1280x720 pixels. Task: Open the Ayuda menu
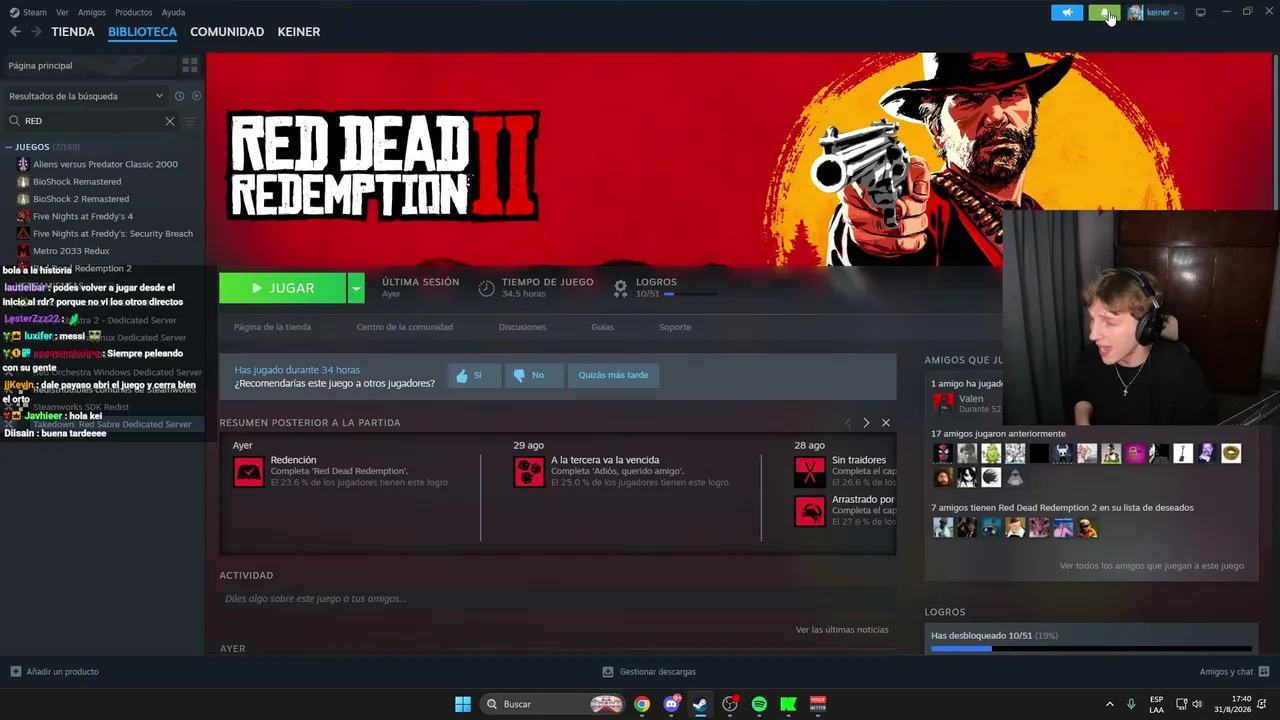[173, 12]
